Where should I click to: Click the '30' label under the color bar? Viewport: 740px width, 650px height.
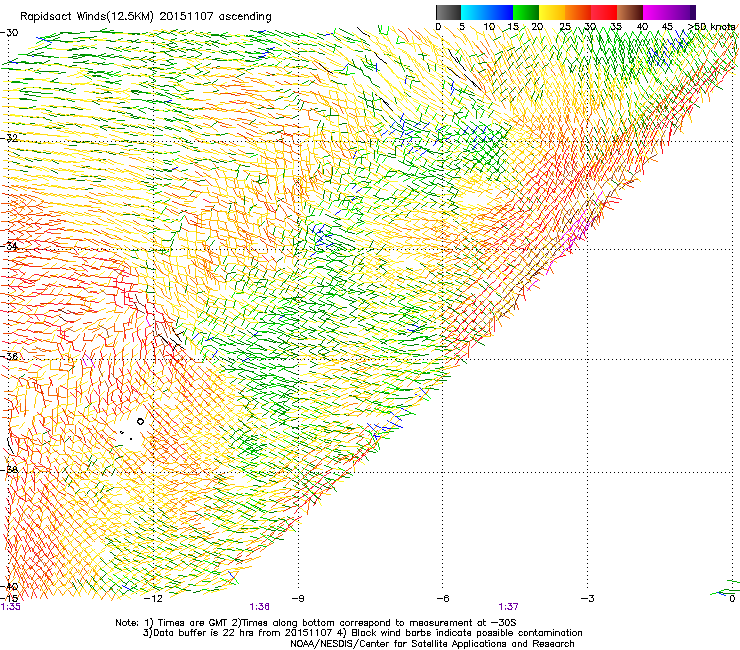point(590,27)
